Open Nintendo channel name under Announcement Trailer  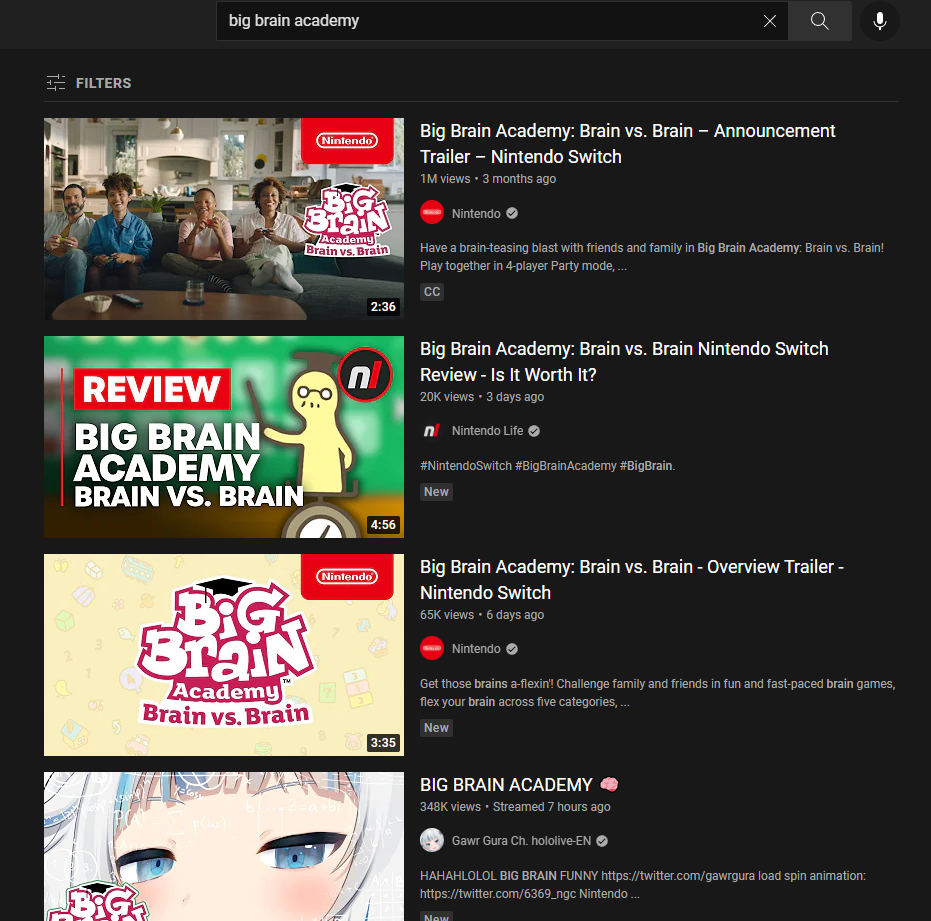(476, 214)
